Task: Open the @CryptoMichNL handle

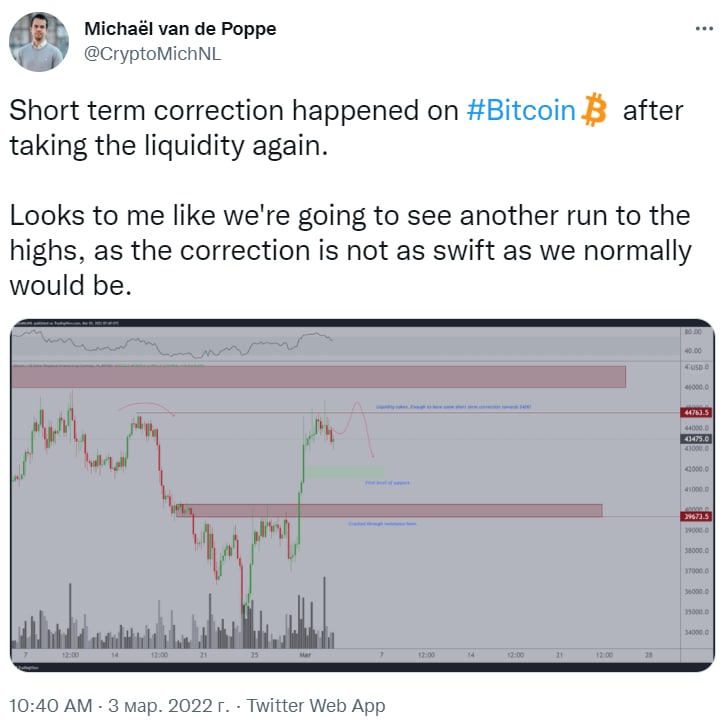Action: tap(152, 54)
